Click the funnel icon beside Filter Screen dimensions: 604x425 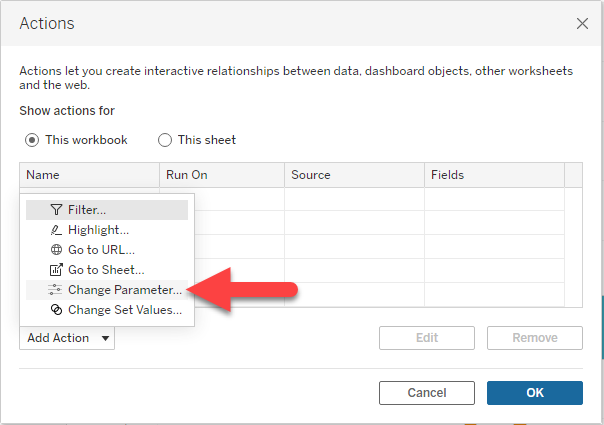[56, 210]
